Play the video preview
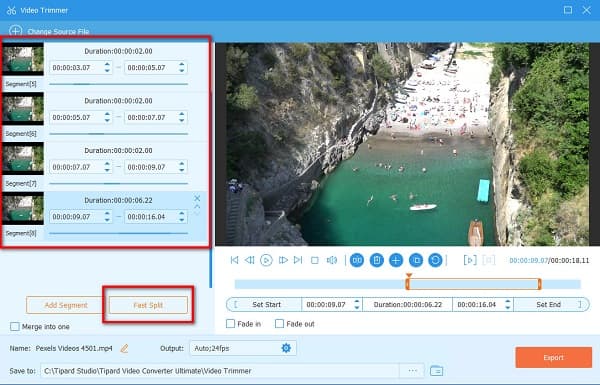Viewport: 600px width, 385px height. [266, 260]
